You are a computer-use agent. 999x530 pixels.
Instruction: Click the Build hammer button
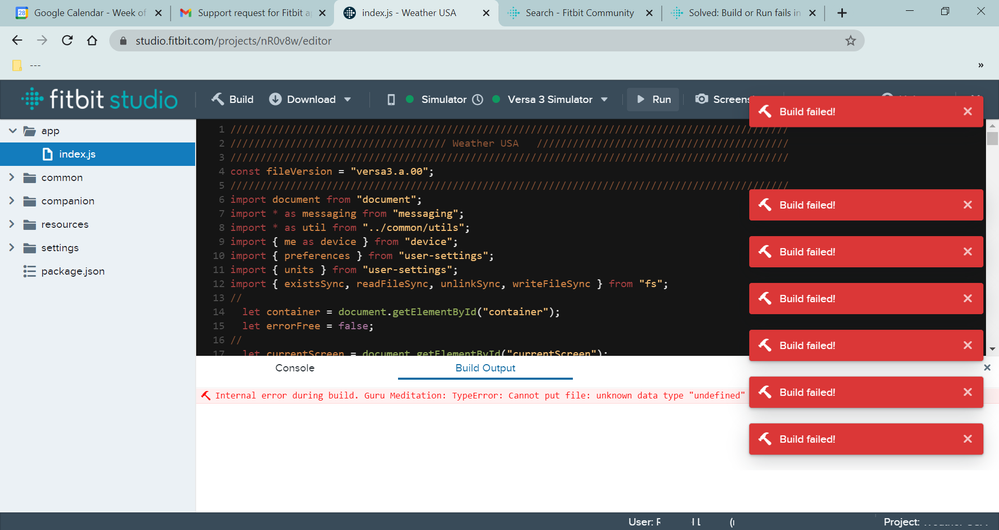[x=232, y=100]
